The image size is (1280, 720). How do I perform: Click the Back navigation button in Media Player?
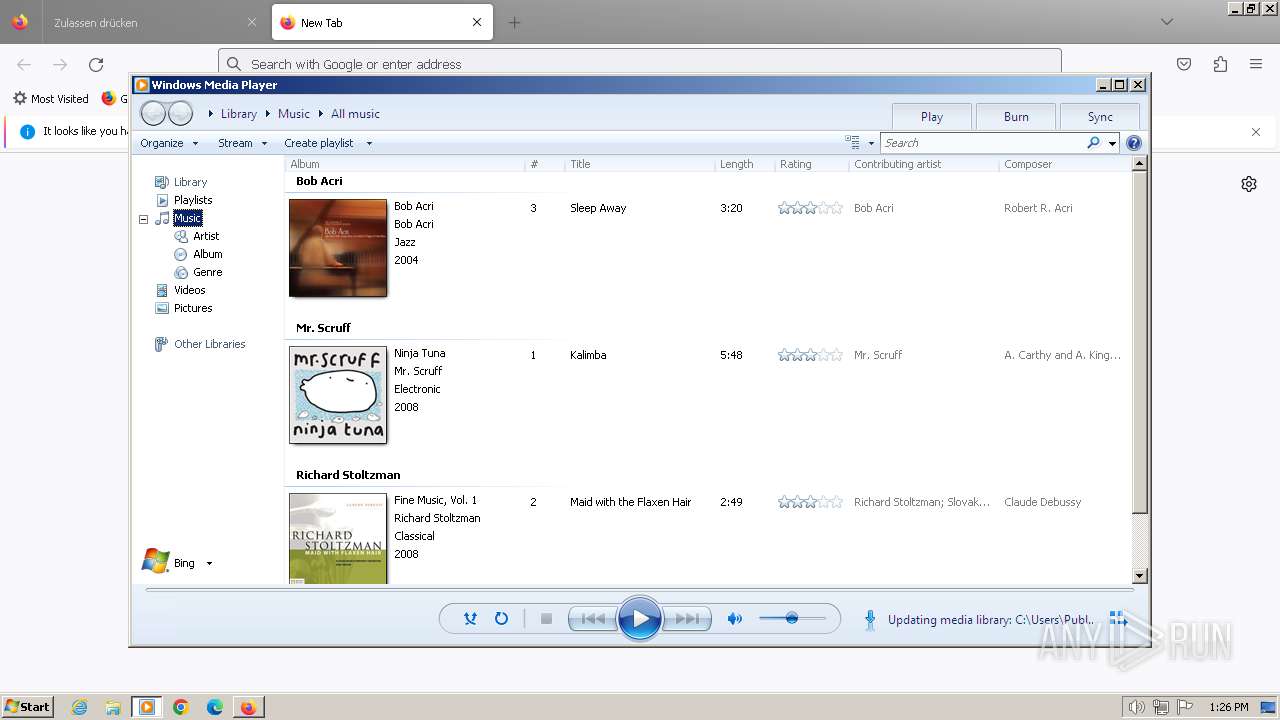[153, 113]
